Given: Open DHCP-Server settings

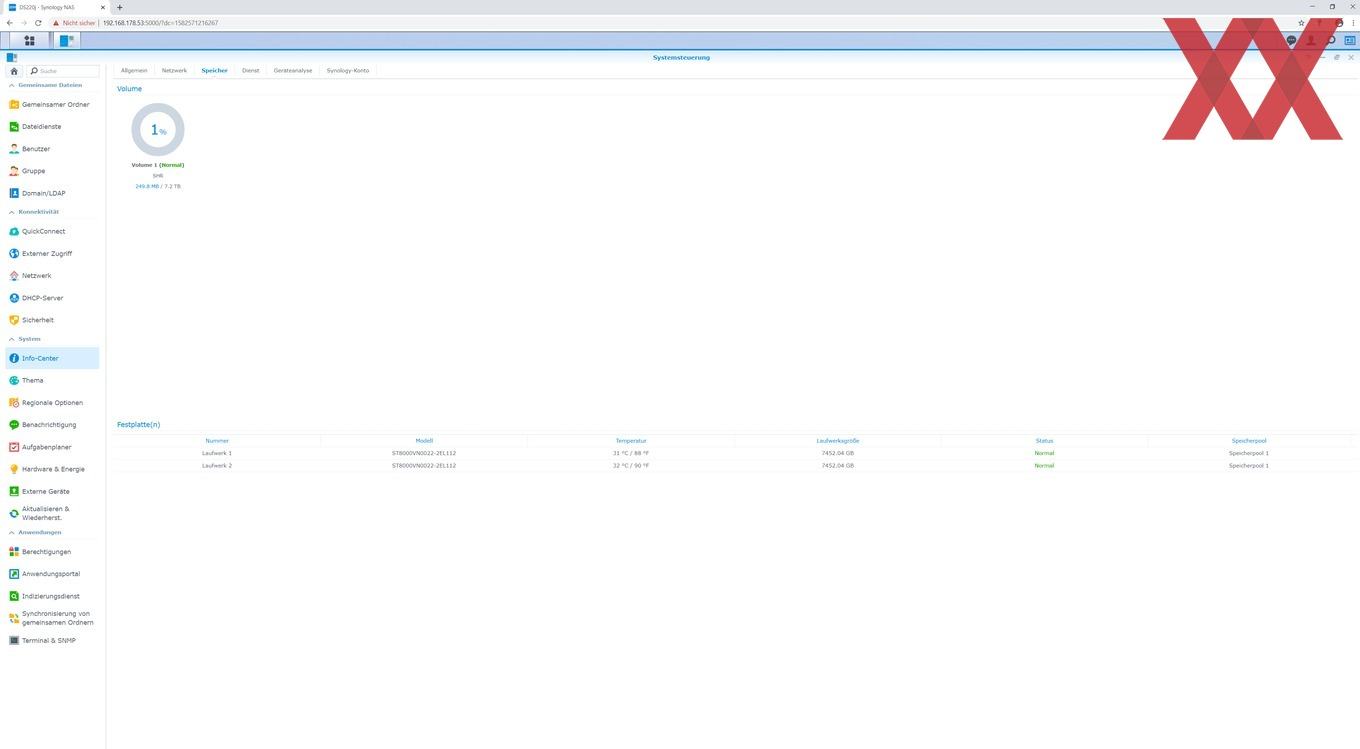Looking at the screenshot, I should pyautogui.click(x=52, y=298).
